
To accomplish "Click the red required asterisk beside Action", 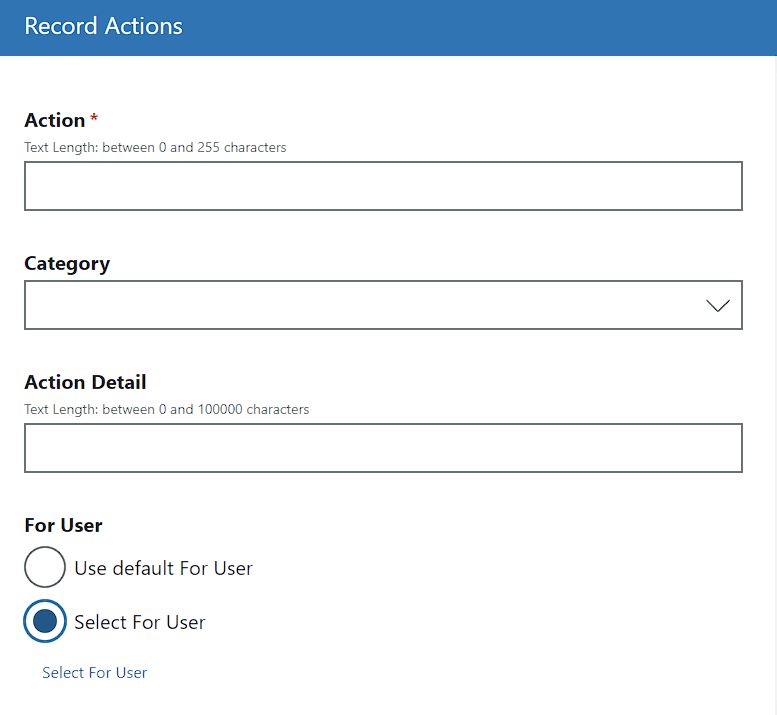I will 94,119.
